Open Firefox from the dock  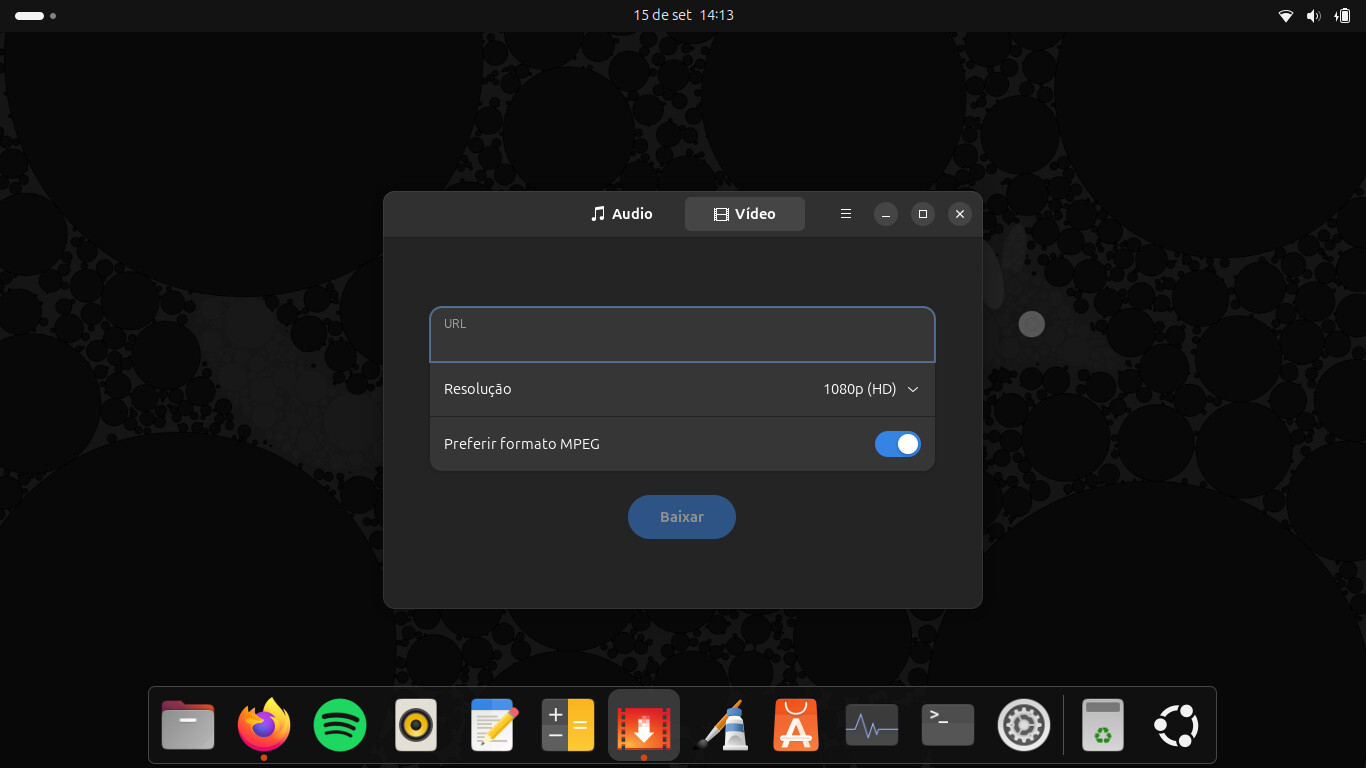[264, 725]
